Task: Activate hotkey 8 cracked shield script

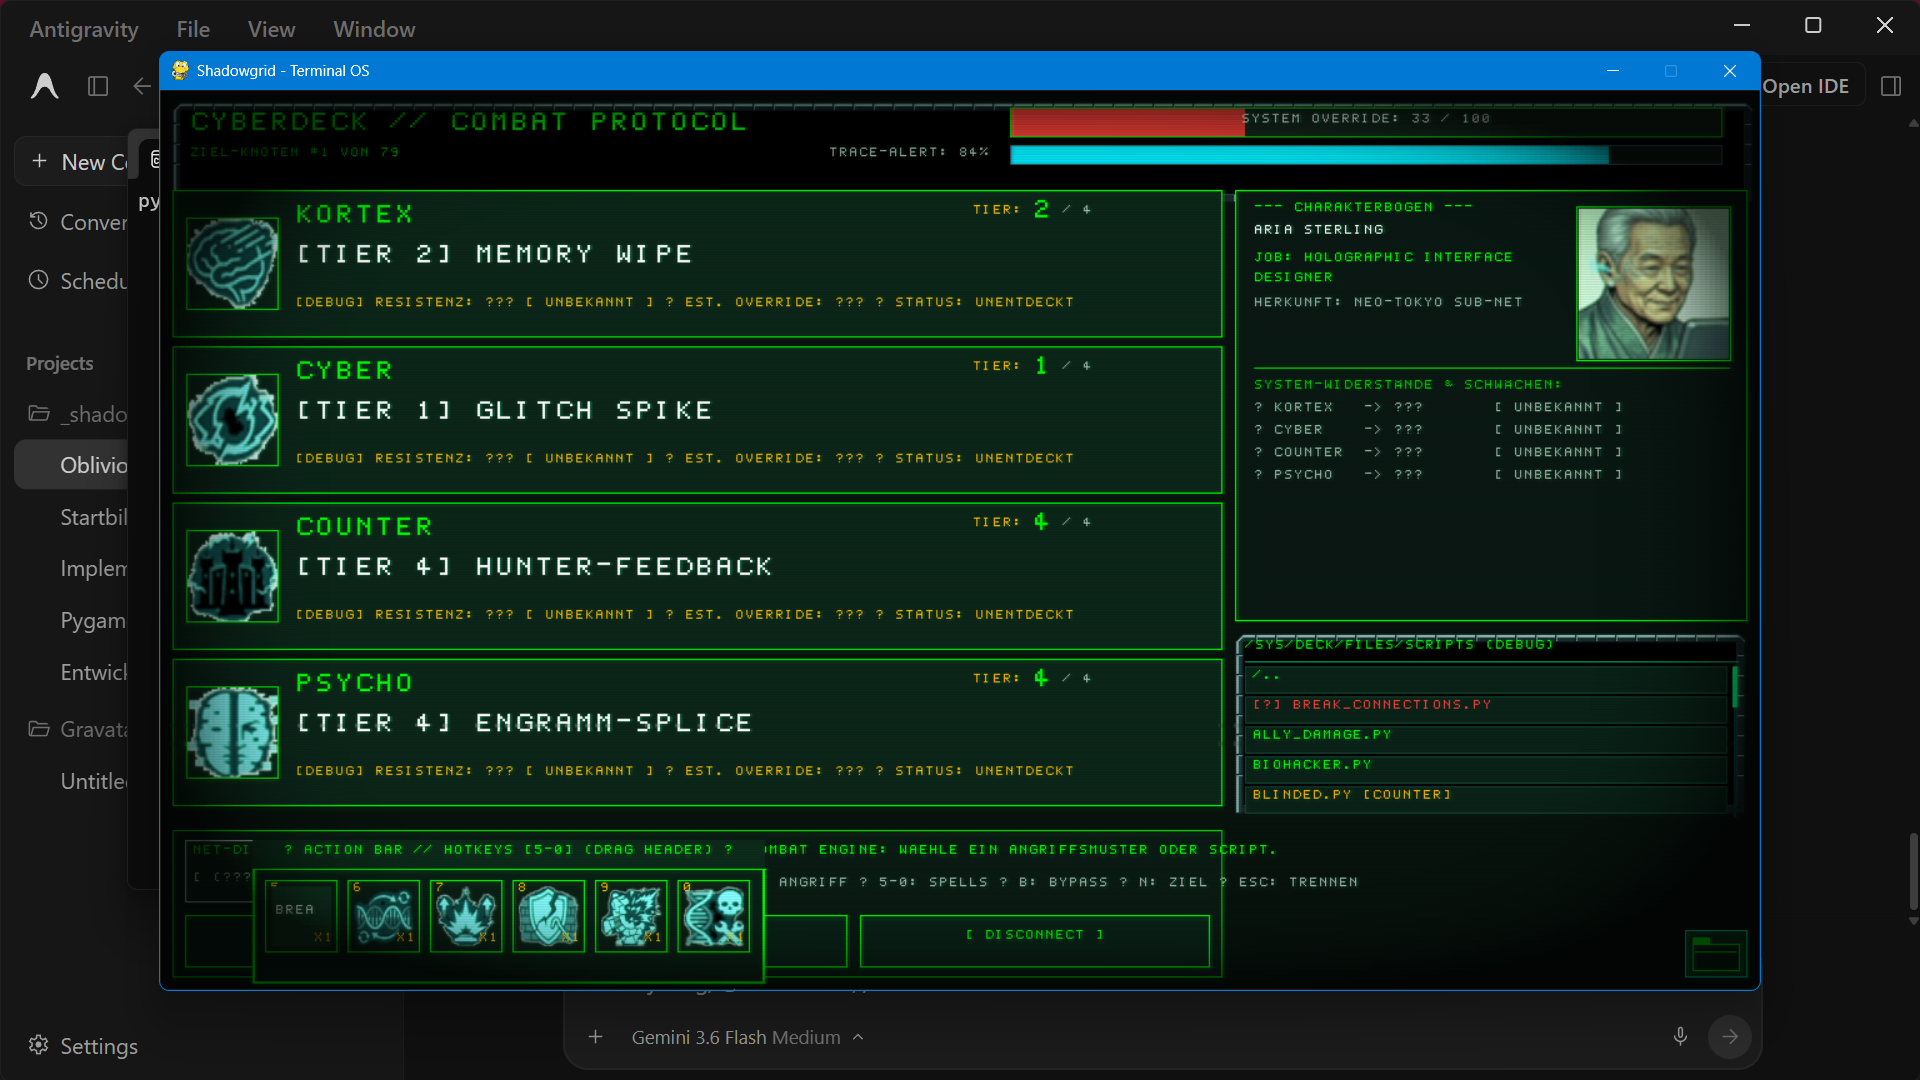Action: click(x=548, y=915)
